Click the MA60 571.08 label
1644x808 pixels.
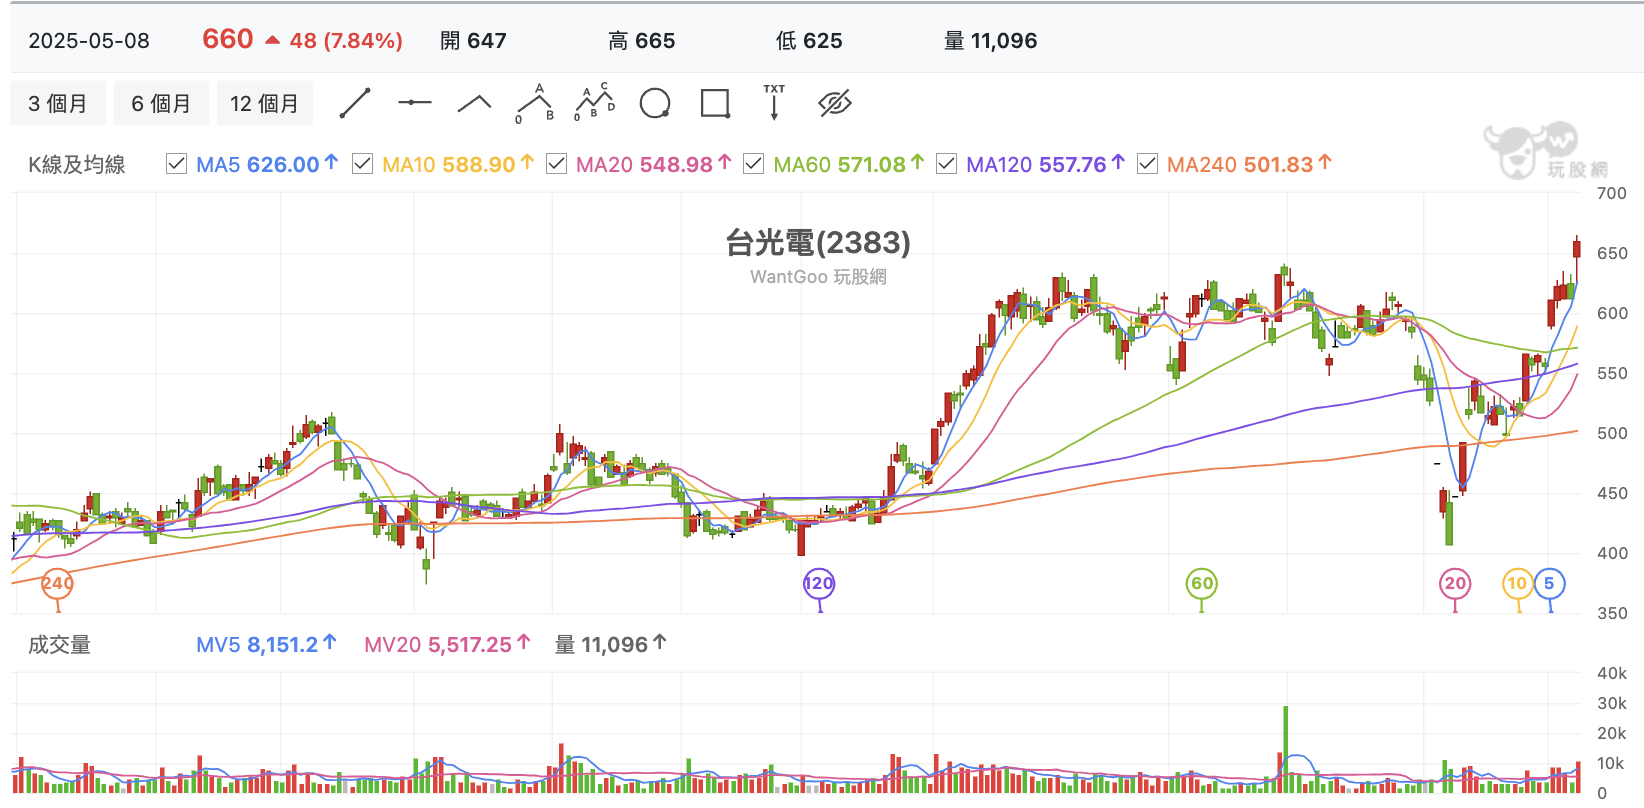tap(848, 164)
